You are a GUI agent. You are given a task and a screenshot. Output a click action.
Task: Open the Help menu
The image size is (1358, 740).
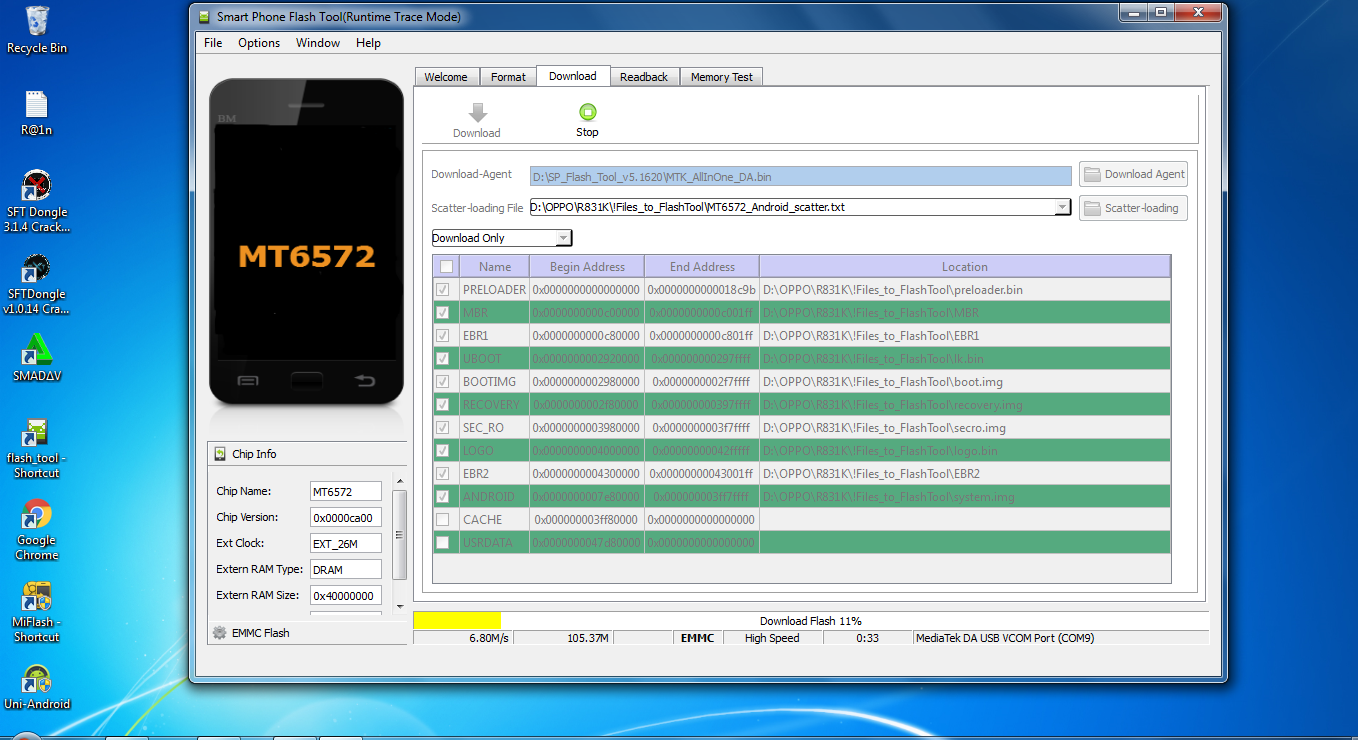click(368, 43)
